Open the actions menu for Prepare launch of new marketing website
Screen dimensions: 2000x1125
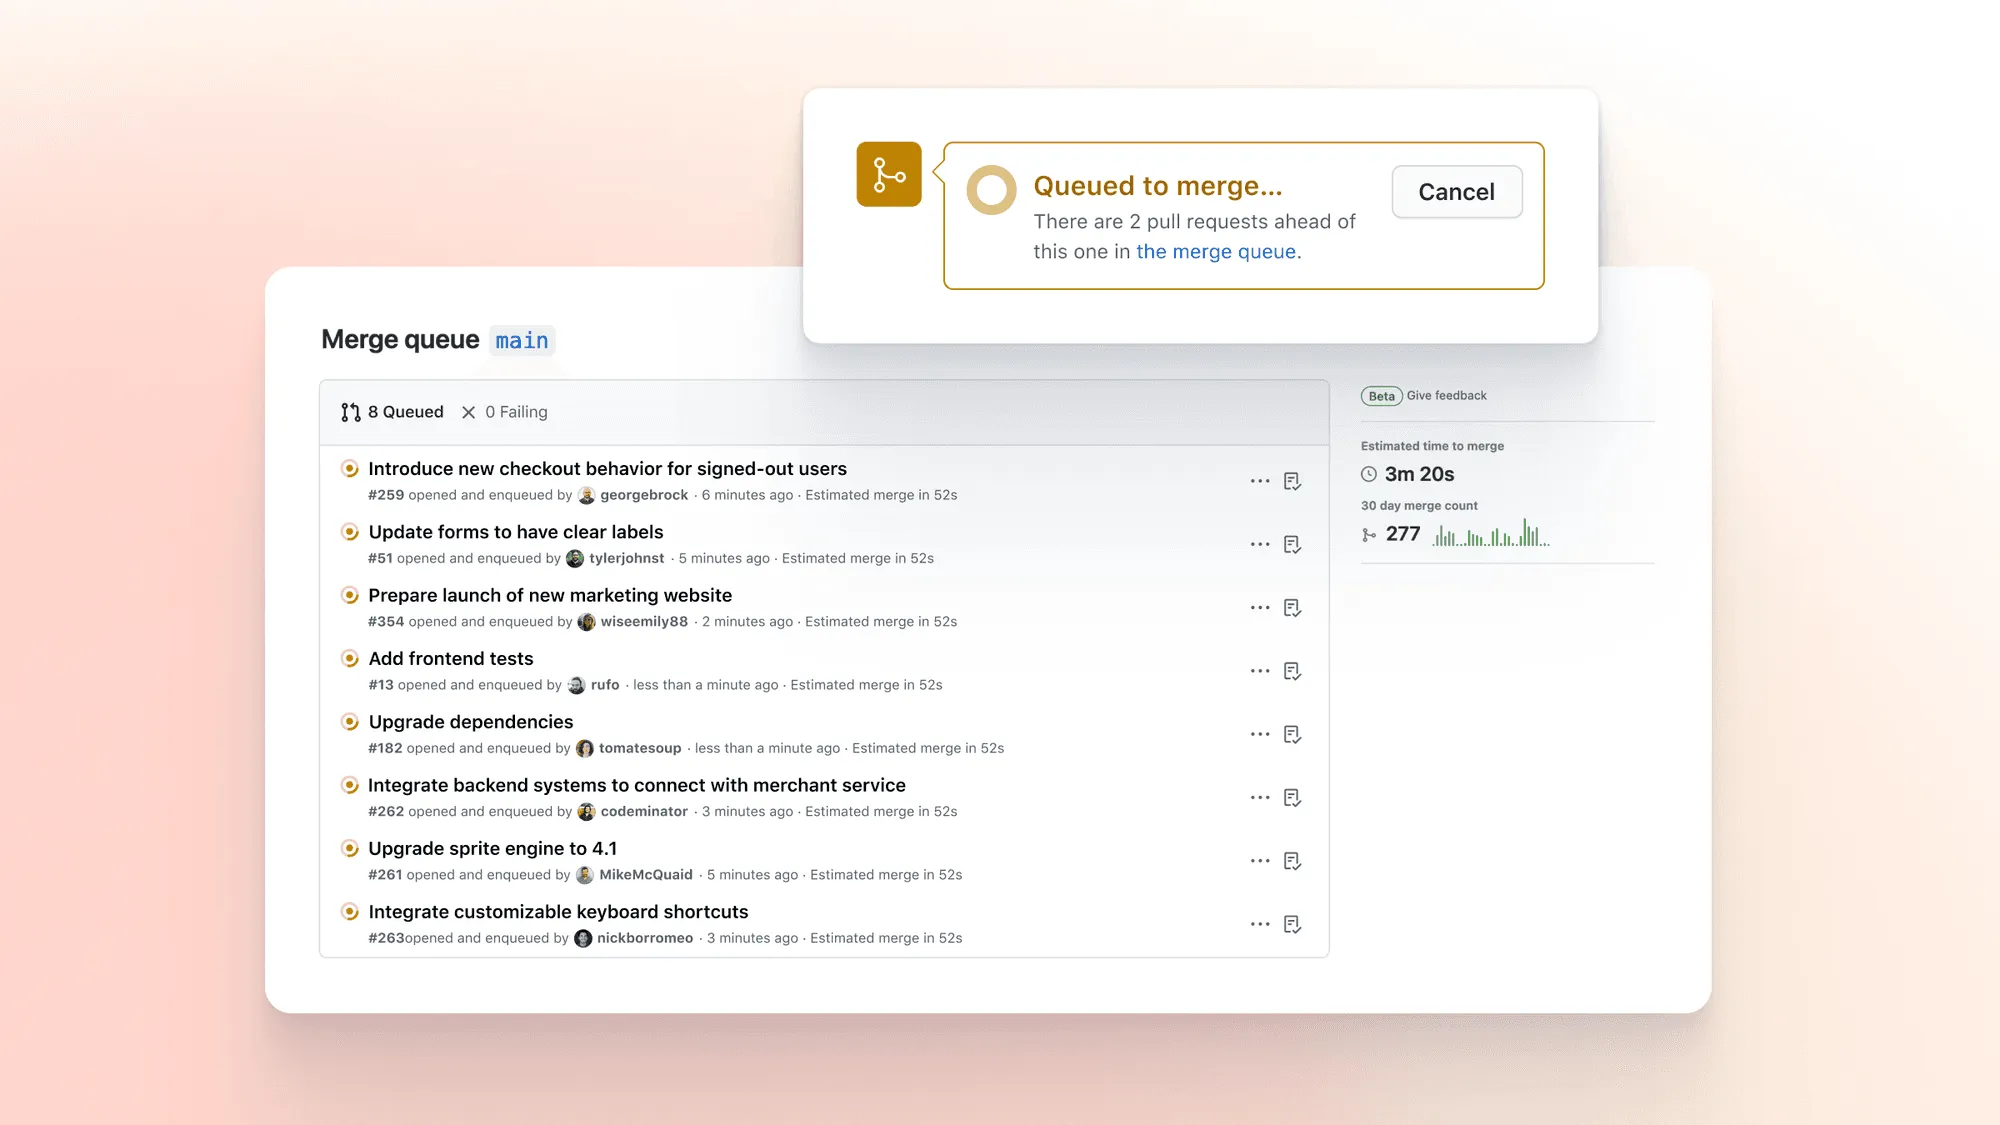(x=1259, y=607)
